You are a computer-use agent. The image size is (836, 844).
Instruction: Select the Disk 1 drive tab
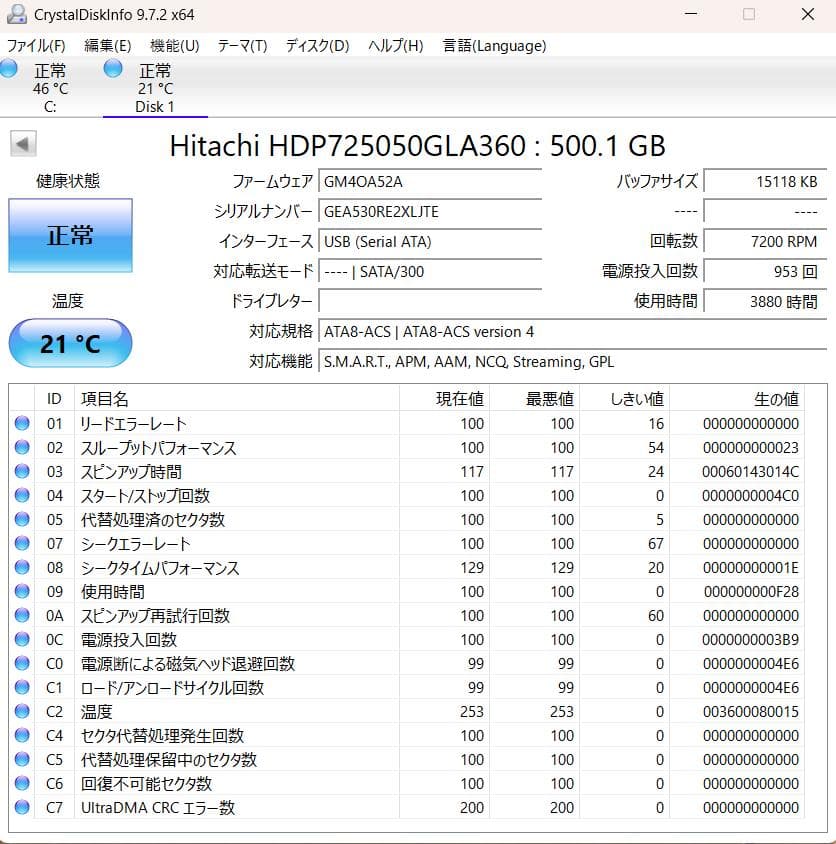[x=155, y=88]
